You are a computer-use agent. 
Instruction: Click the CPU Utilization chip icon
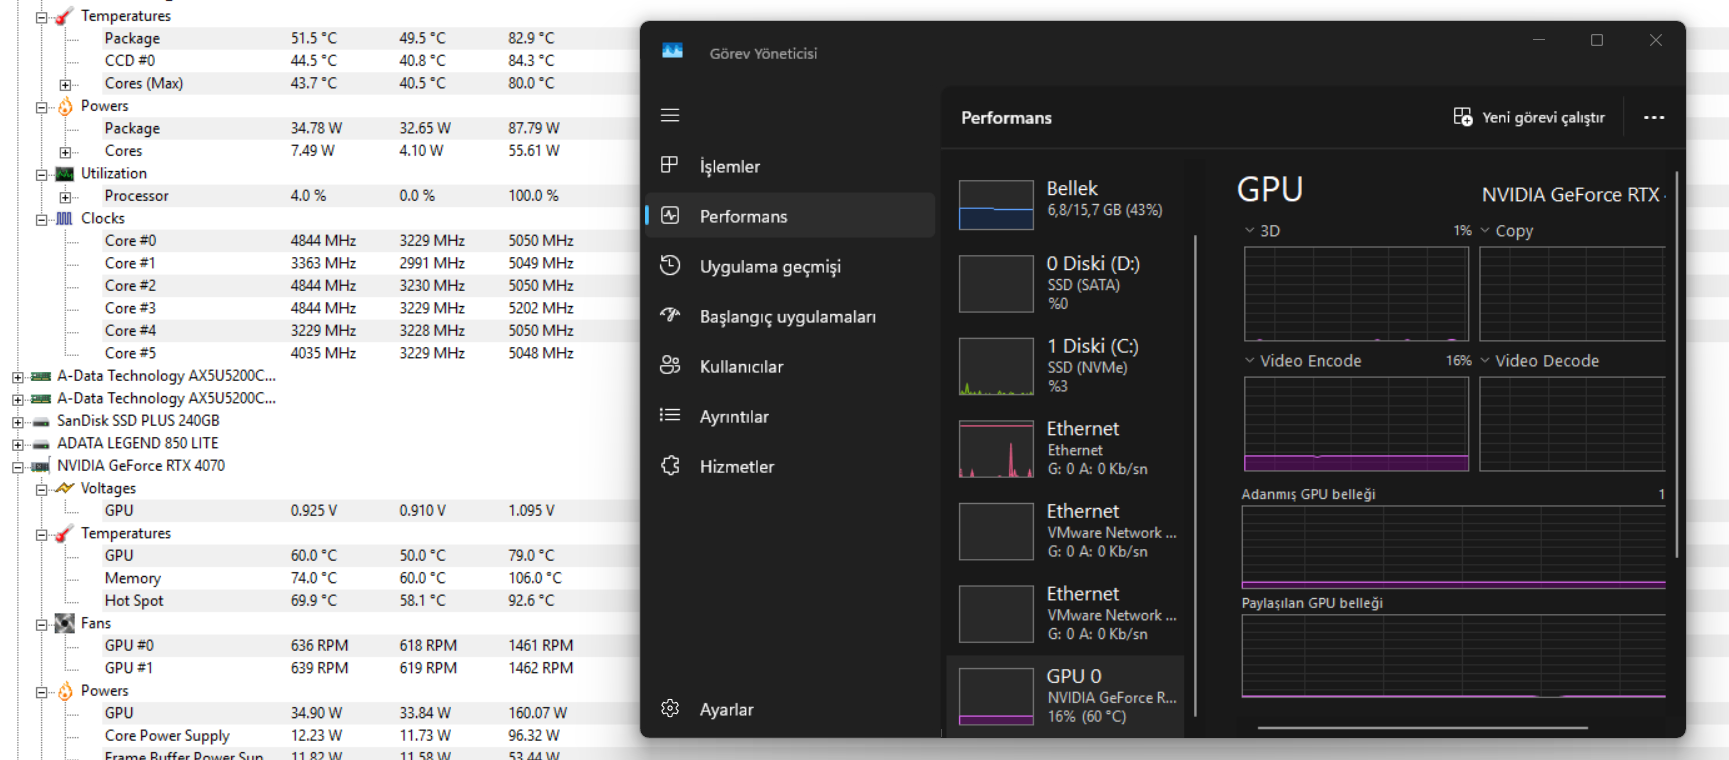(x=65, y=173)
